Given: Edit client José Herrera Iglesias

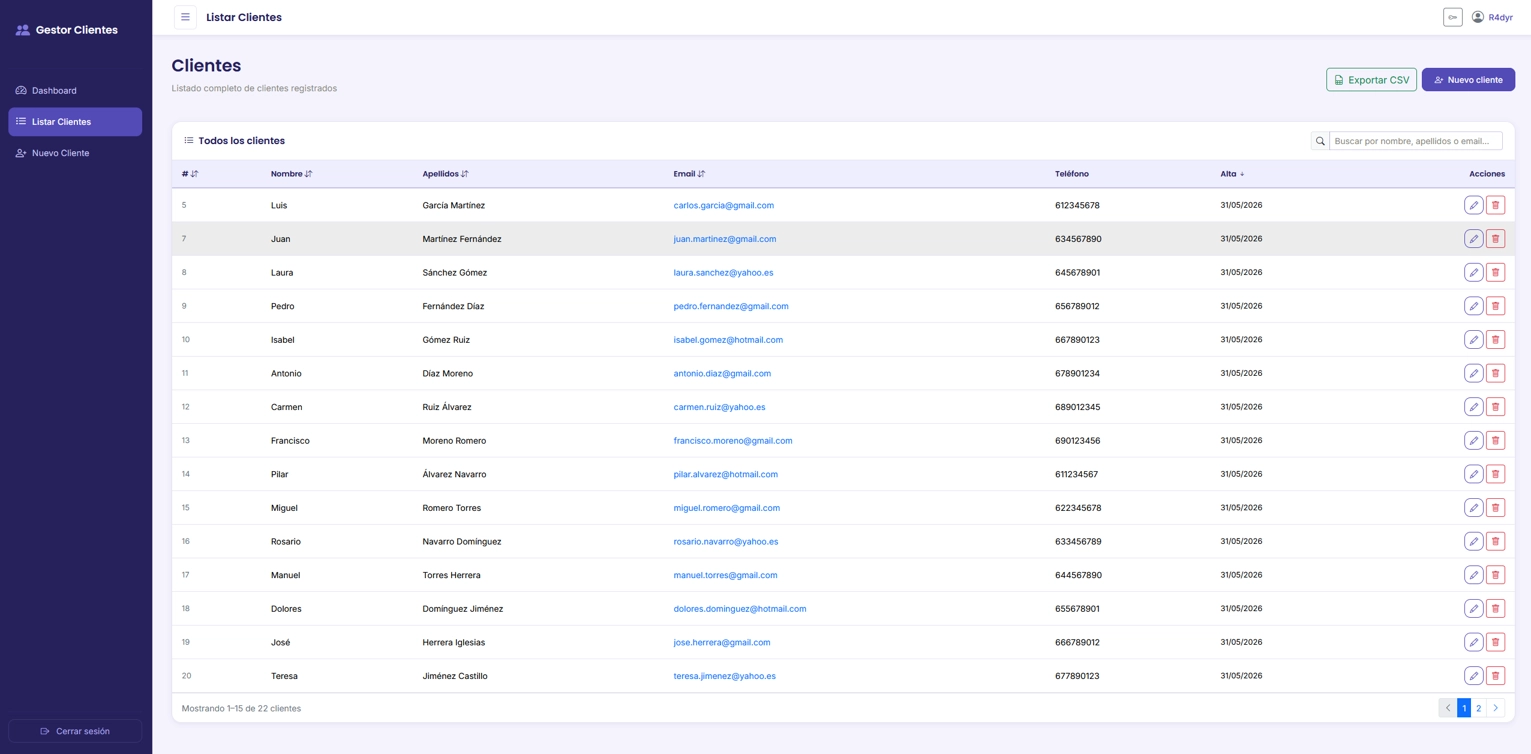Looking at the screenshot, I should [x=1474, y=642].
